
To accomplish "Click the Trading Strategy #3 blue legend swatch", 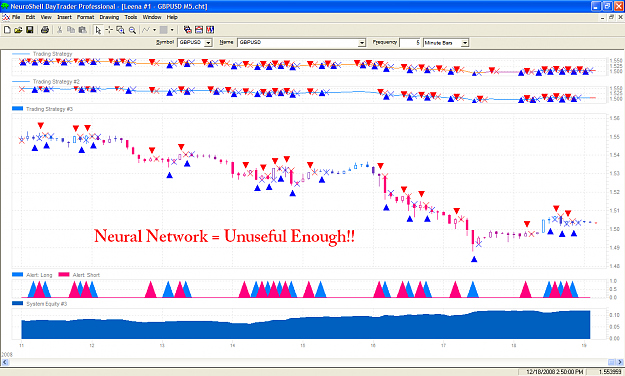I will [x=18, y=108].
